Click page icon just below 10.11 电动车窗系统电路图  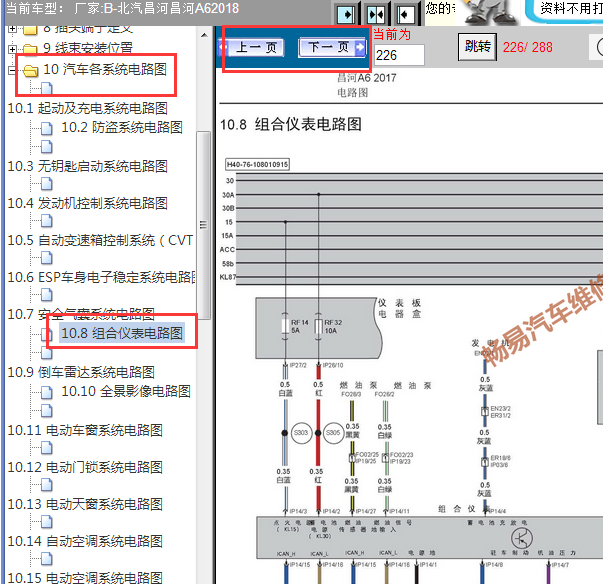click(47, 448)
